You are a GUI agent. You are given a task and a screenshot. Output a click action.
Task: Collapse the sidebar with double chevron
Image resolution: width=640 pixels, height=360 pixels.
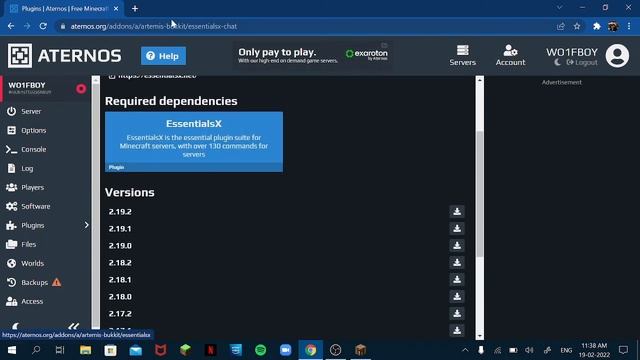point(73,326)
